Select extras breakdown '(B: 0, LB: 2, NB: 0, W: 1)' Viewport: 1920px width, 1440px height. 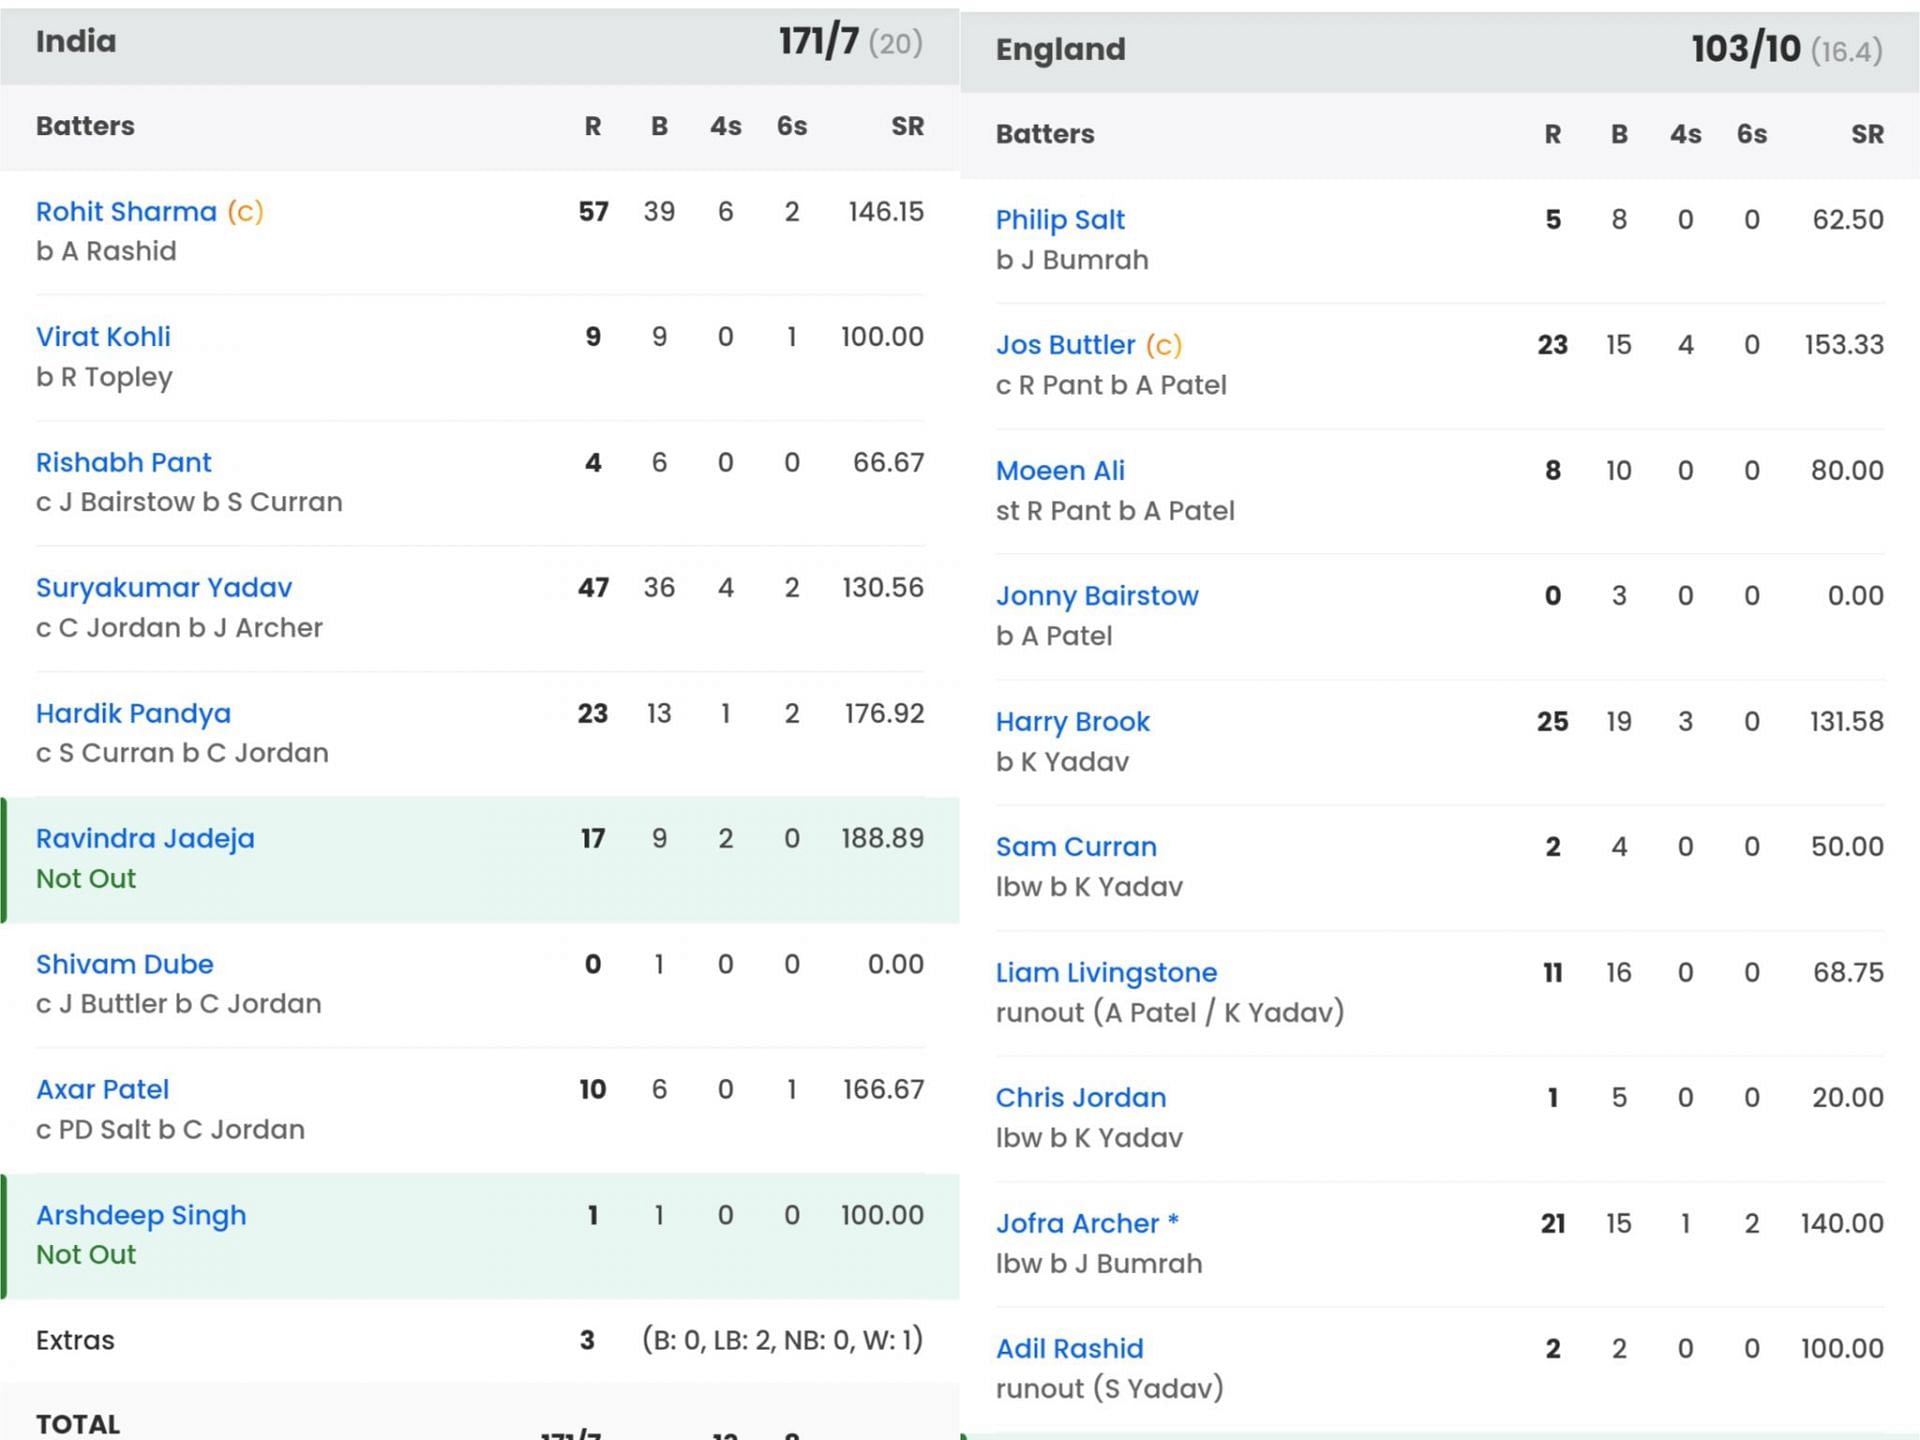[x=783, y=1341]
